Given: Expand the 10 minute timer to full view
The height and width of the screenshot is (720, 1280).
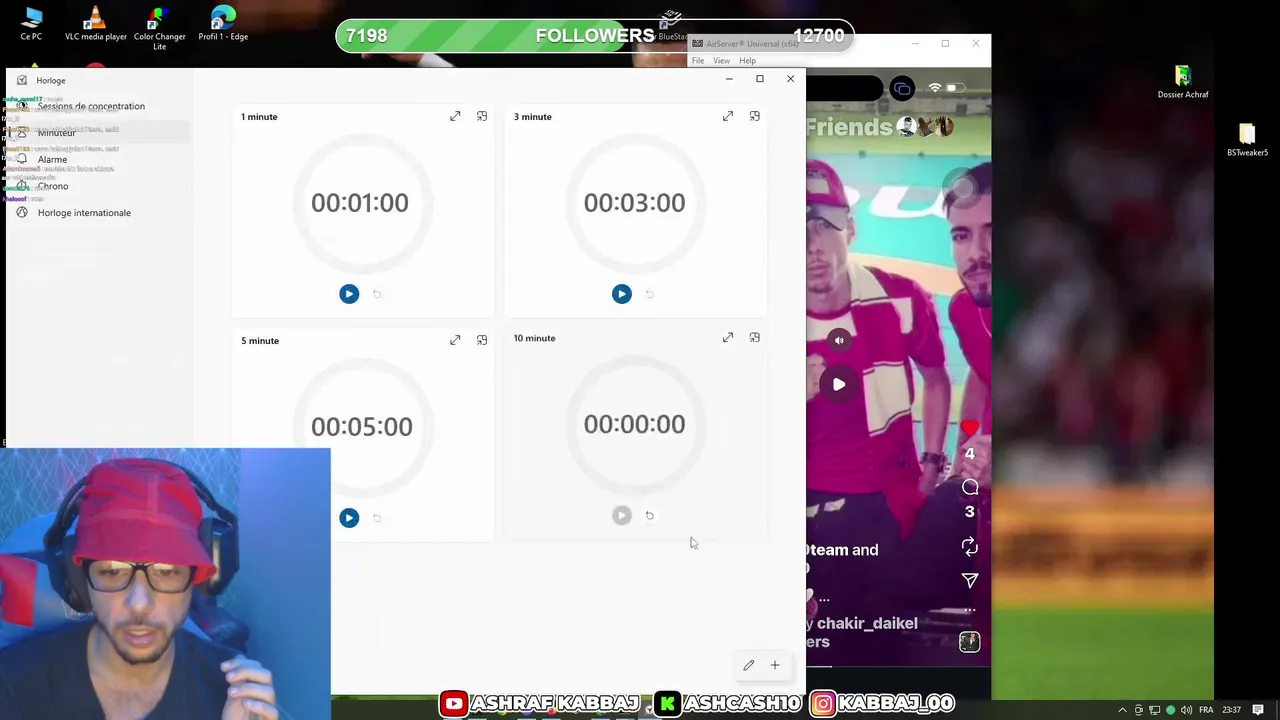Looking at the screenshot, I should pos(728,338).
